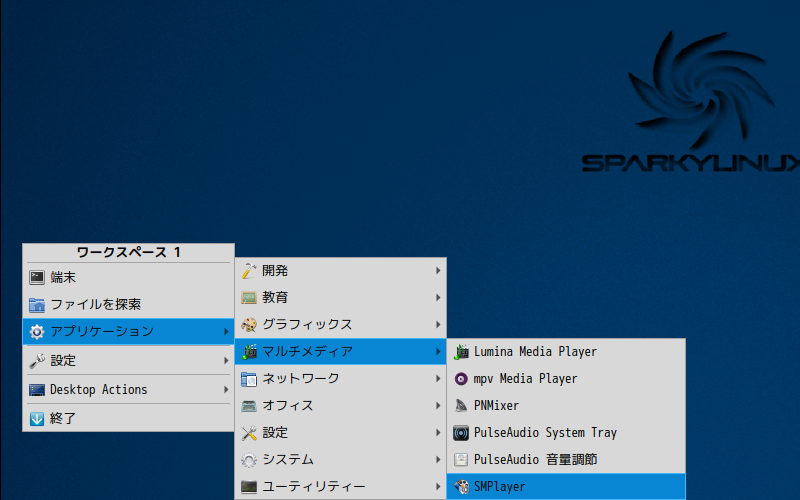
Task: Expand the Desktop Actions submenu arrow
Action: (x=226, y=390)
